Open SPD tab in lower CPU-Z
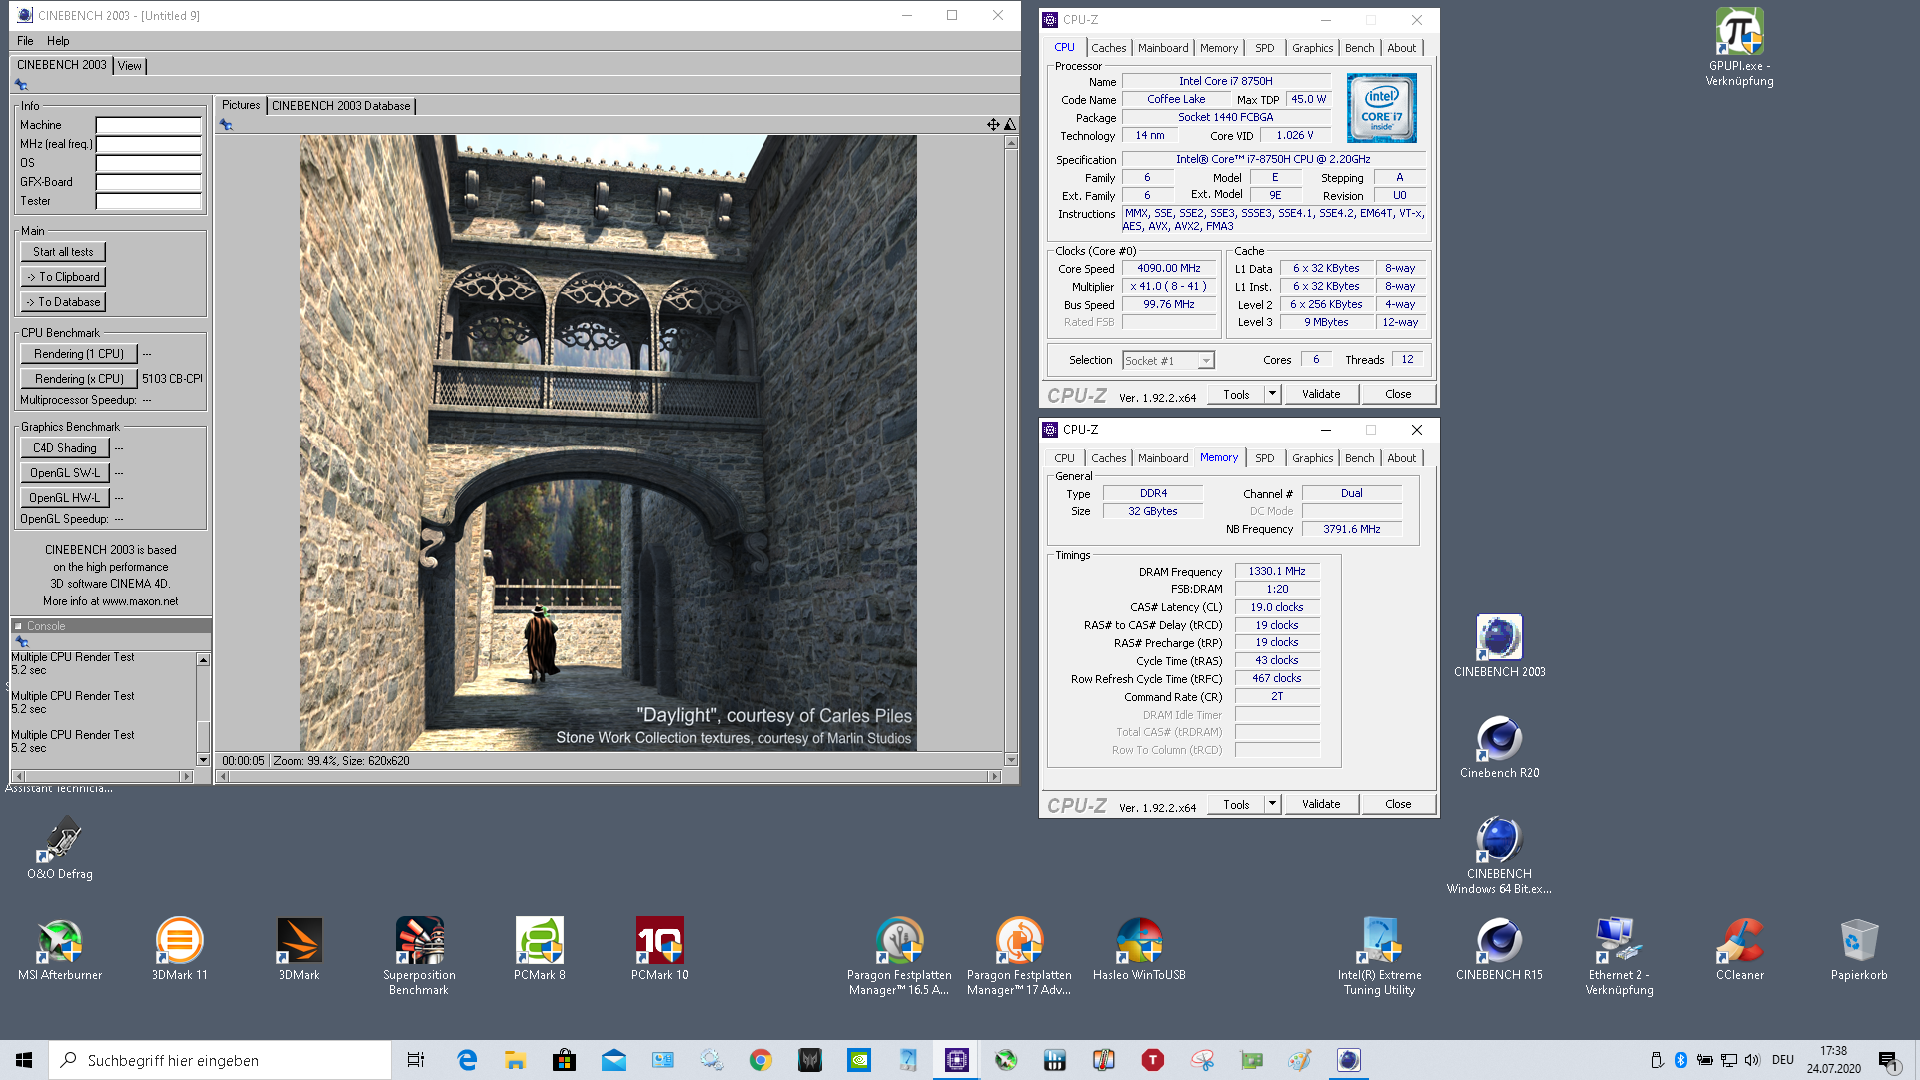This screenshot has height=1080, width=1920. point(1264,458)
